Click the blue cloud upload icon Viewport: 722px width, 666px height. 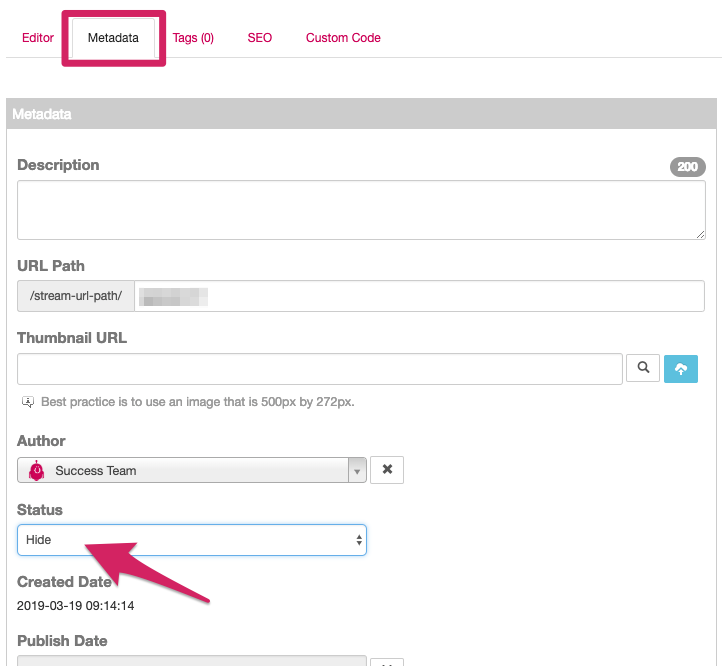click(681, 368)
